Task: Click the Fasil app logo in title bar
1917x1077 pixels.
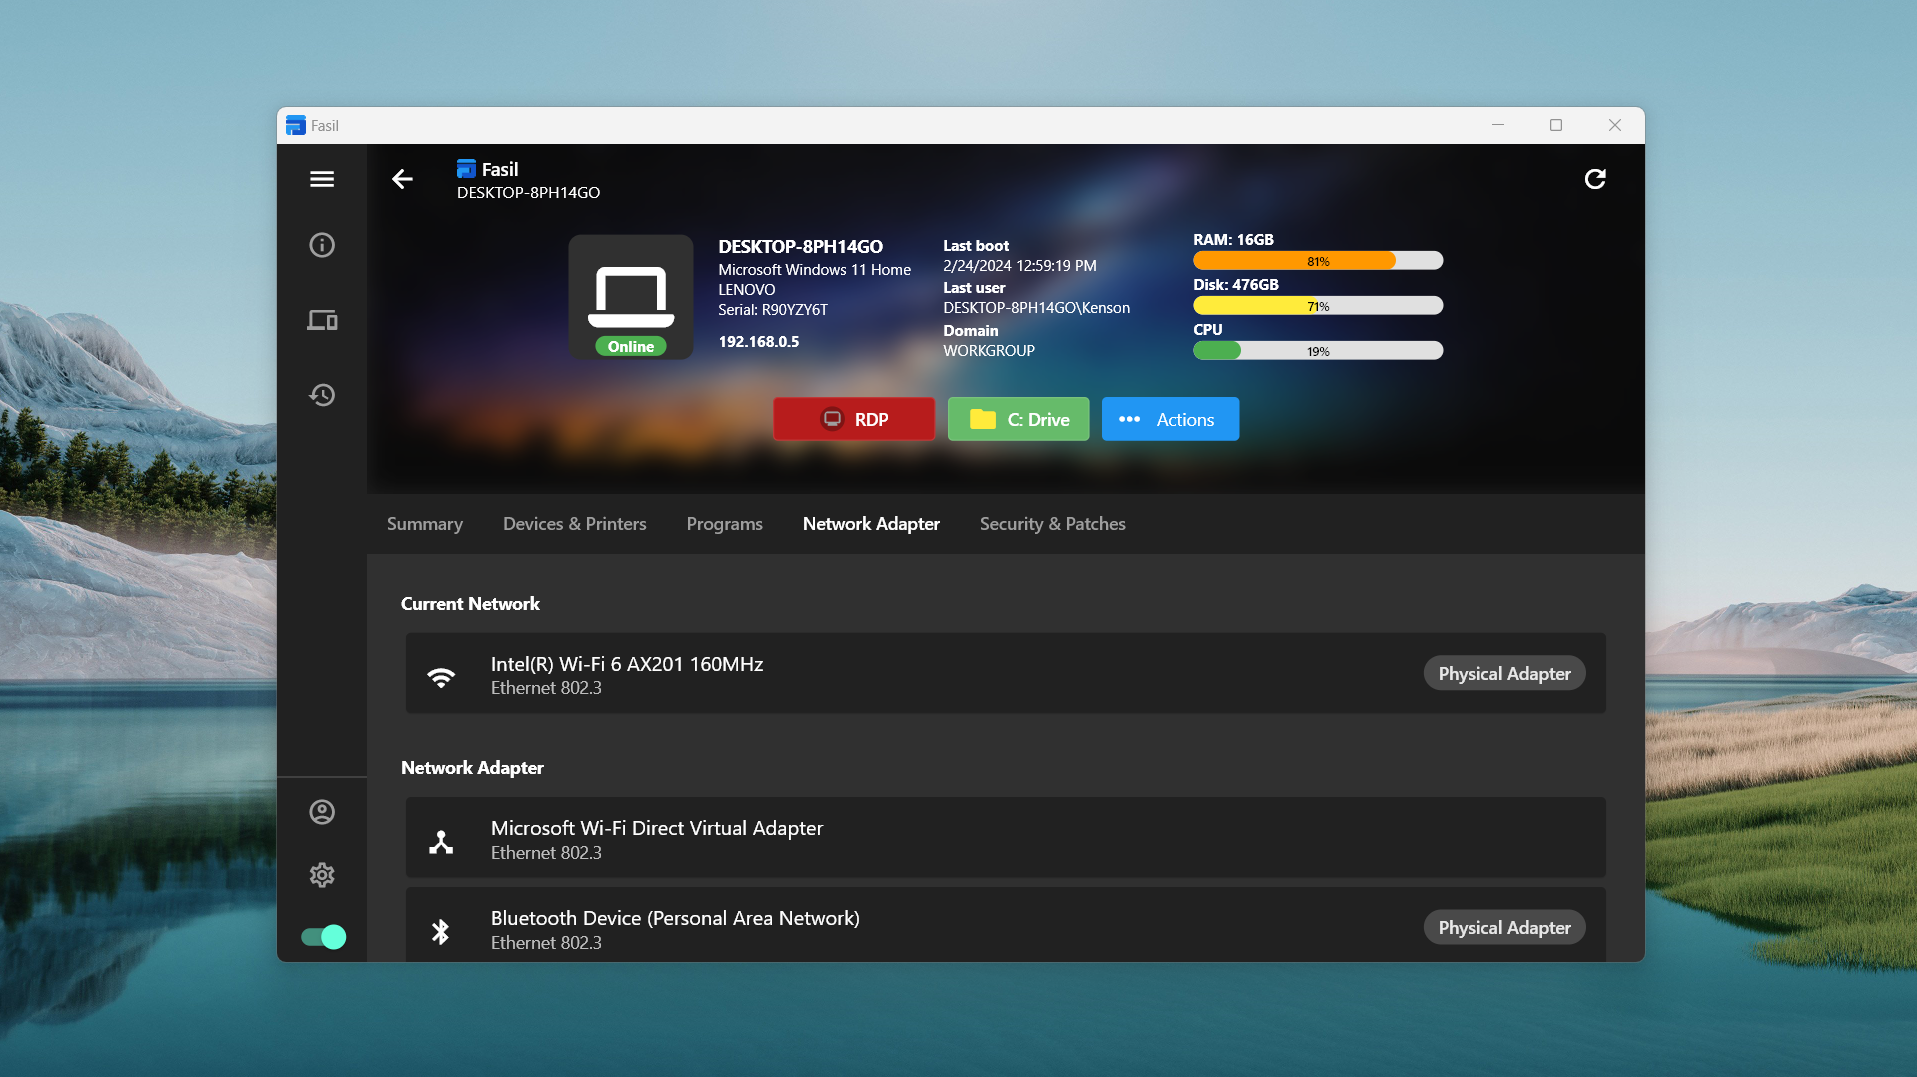Action: (x=295, y=125)
